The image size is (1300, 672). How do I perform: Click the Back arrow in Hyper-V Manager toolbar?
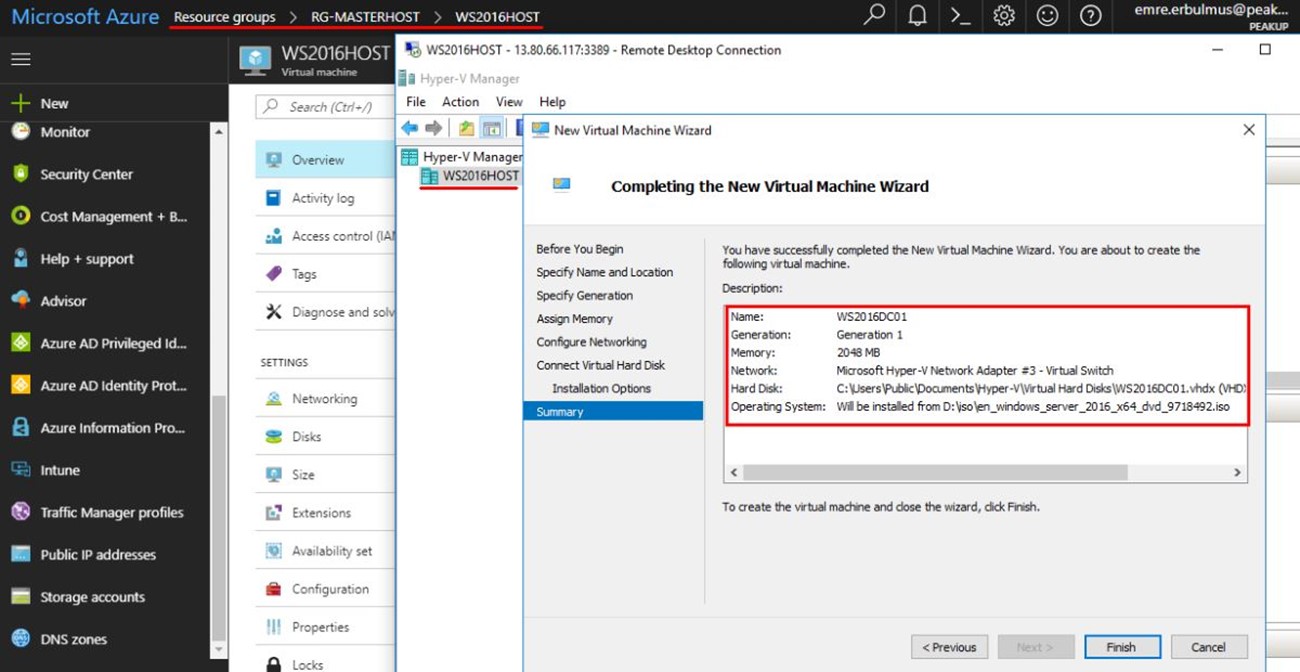tap(409, 128)
